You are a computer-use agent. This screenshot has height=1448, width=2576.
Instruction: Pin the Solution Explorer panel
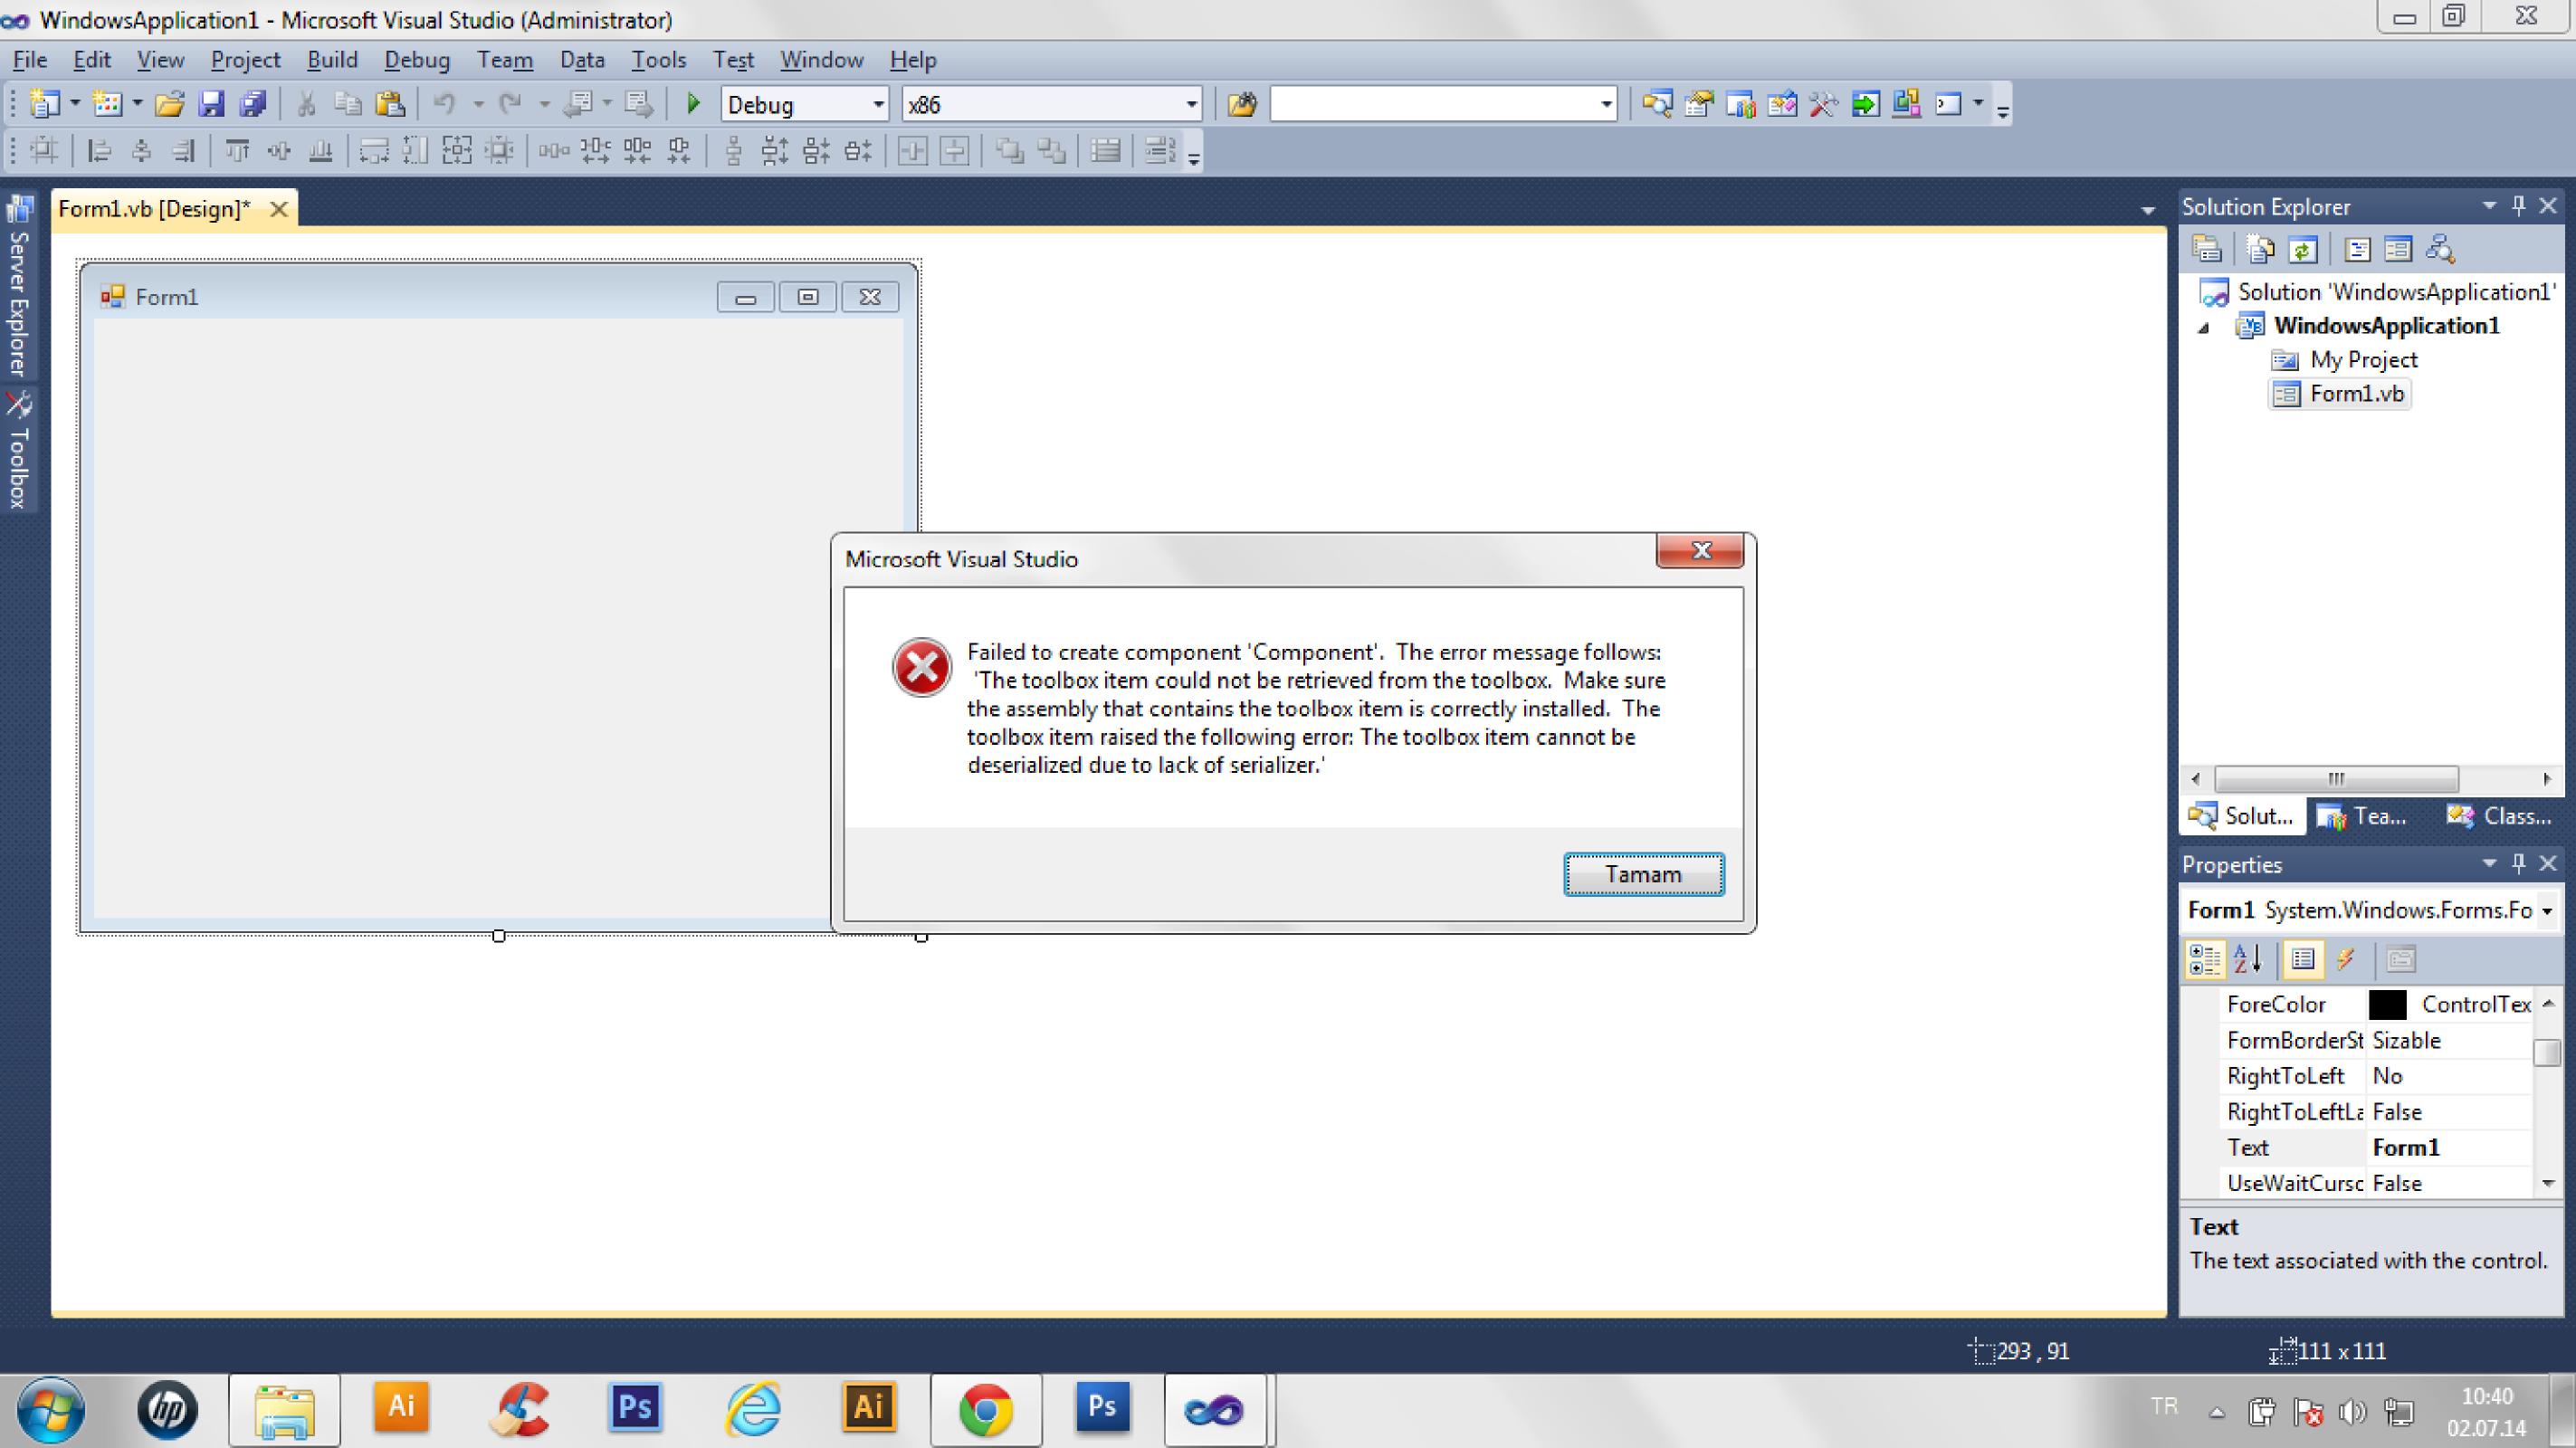click(2519, 205)
